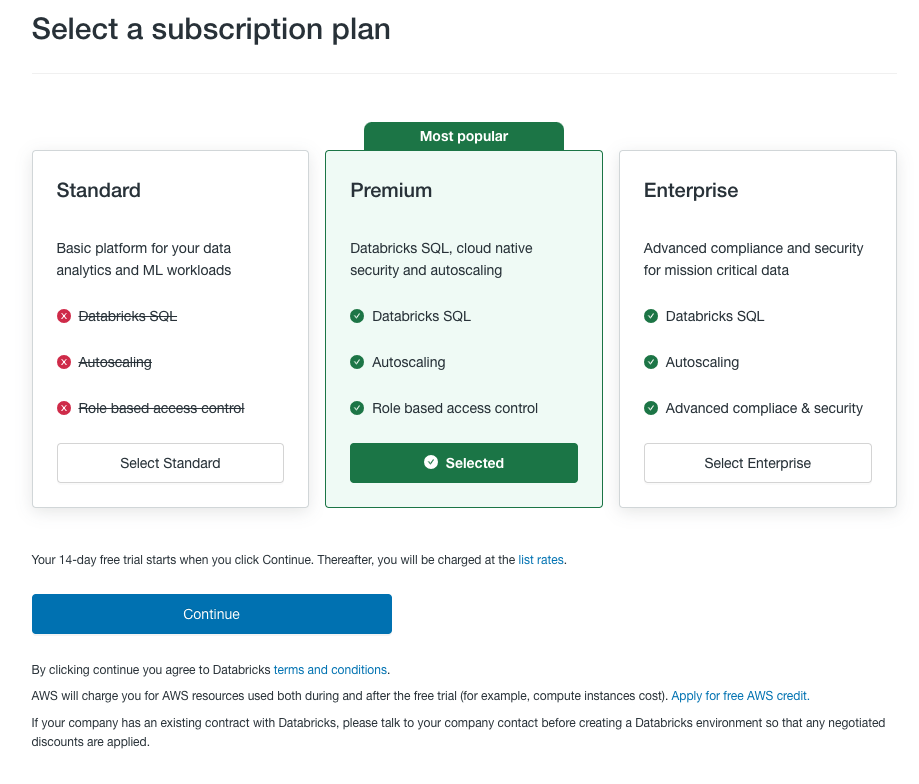Choose the Enterprise subscription plan
Image resolution: width=919 pixels, height=784 pixels.
[757, 462]
